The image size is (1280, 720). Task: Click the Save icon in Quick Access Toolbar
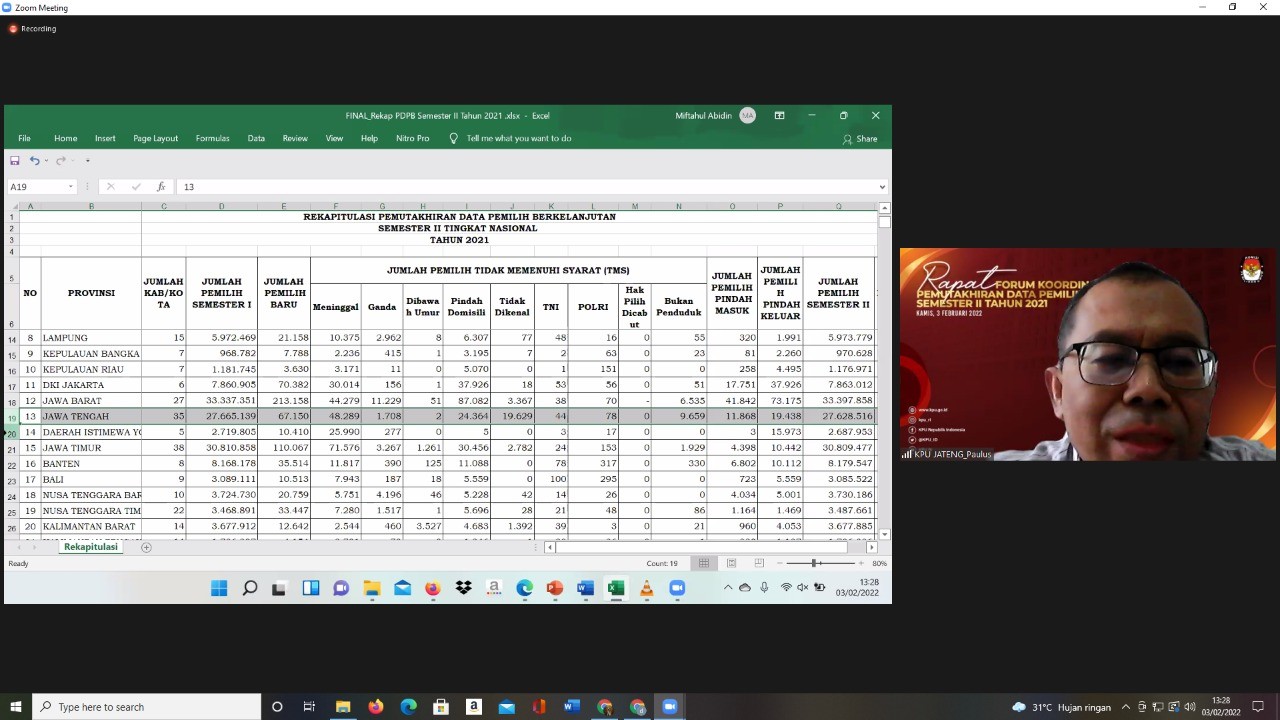(x=15, y=160)
